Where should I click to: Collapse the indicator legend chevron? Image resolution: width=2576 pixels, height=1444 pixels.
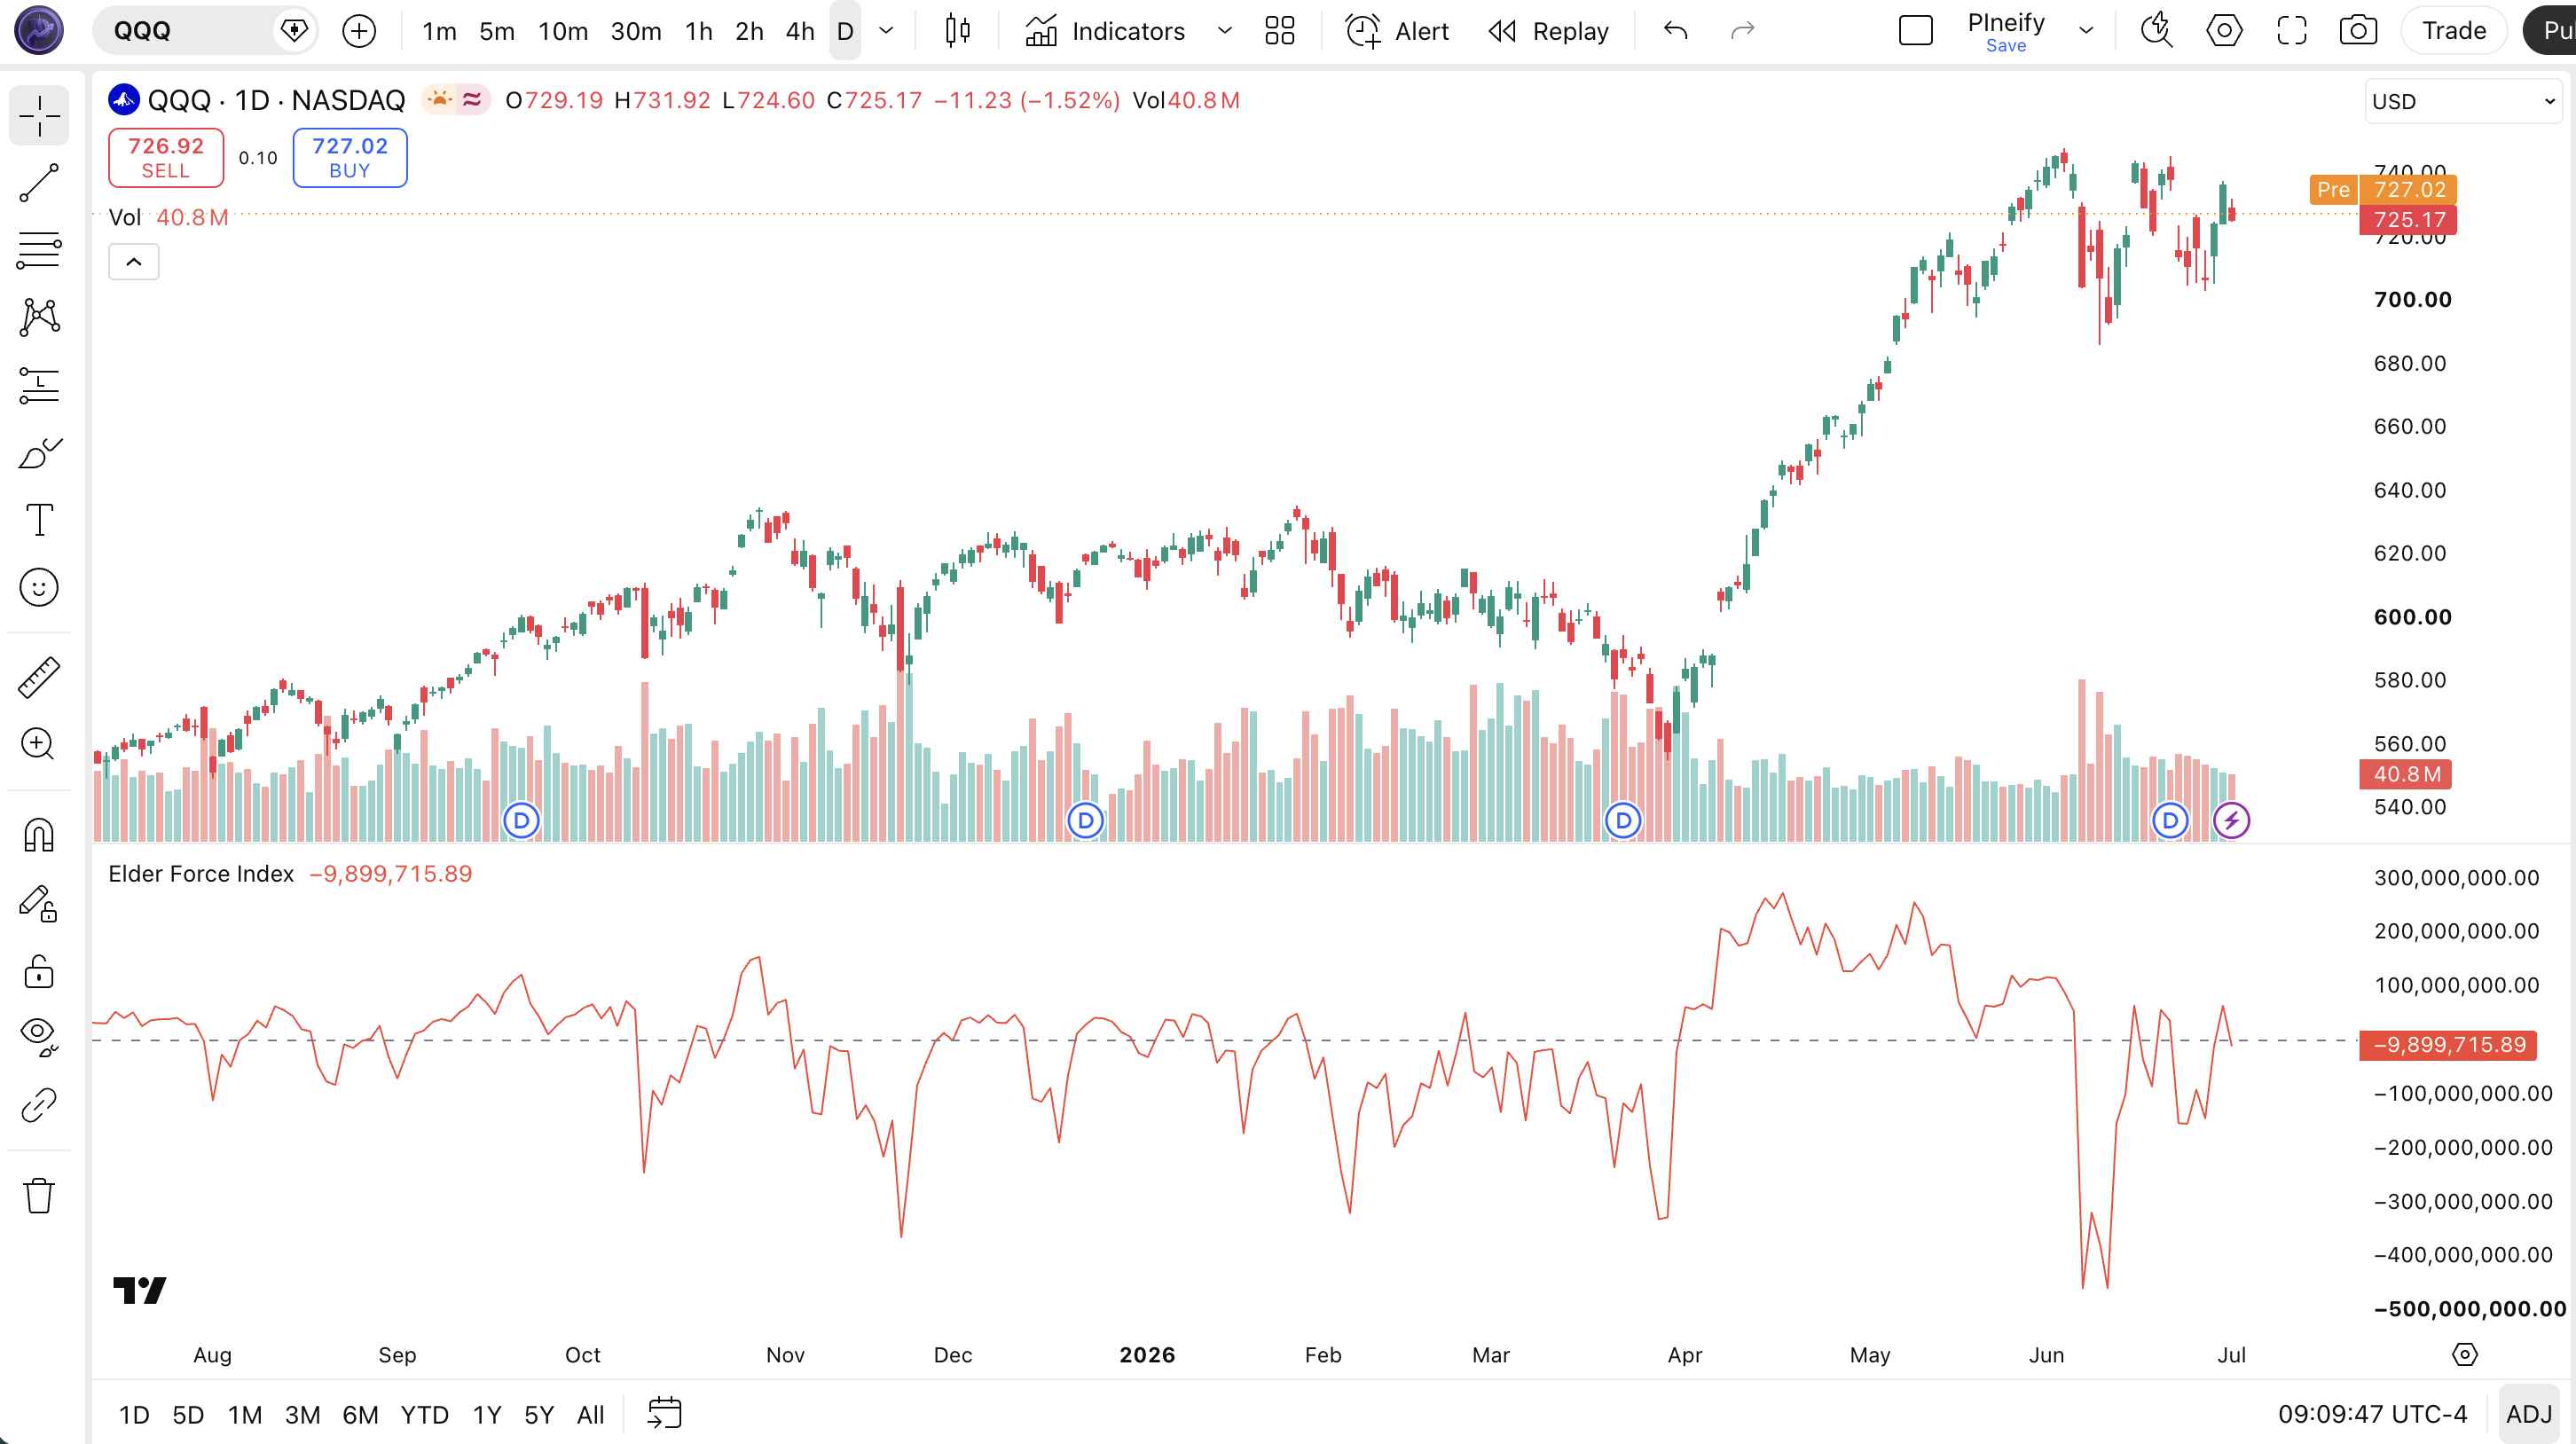click(134, 262)
